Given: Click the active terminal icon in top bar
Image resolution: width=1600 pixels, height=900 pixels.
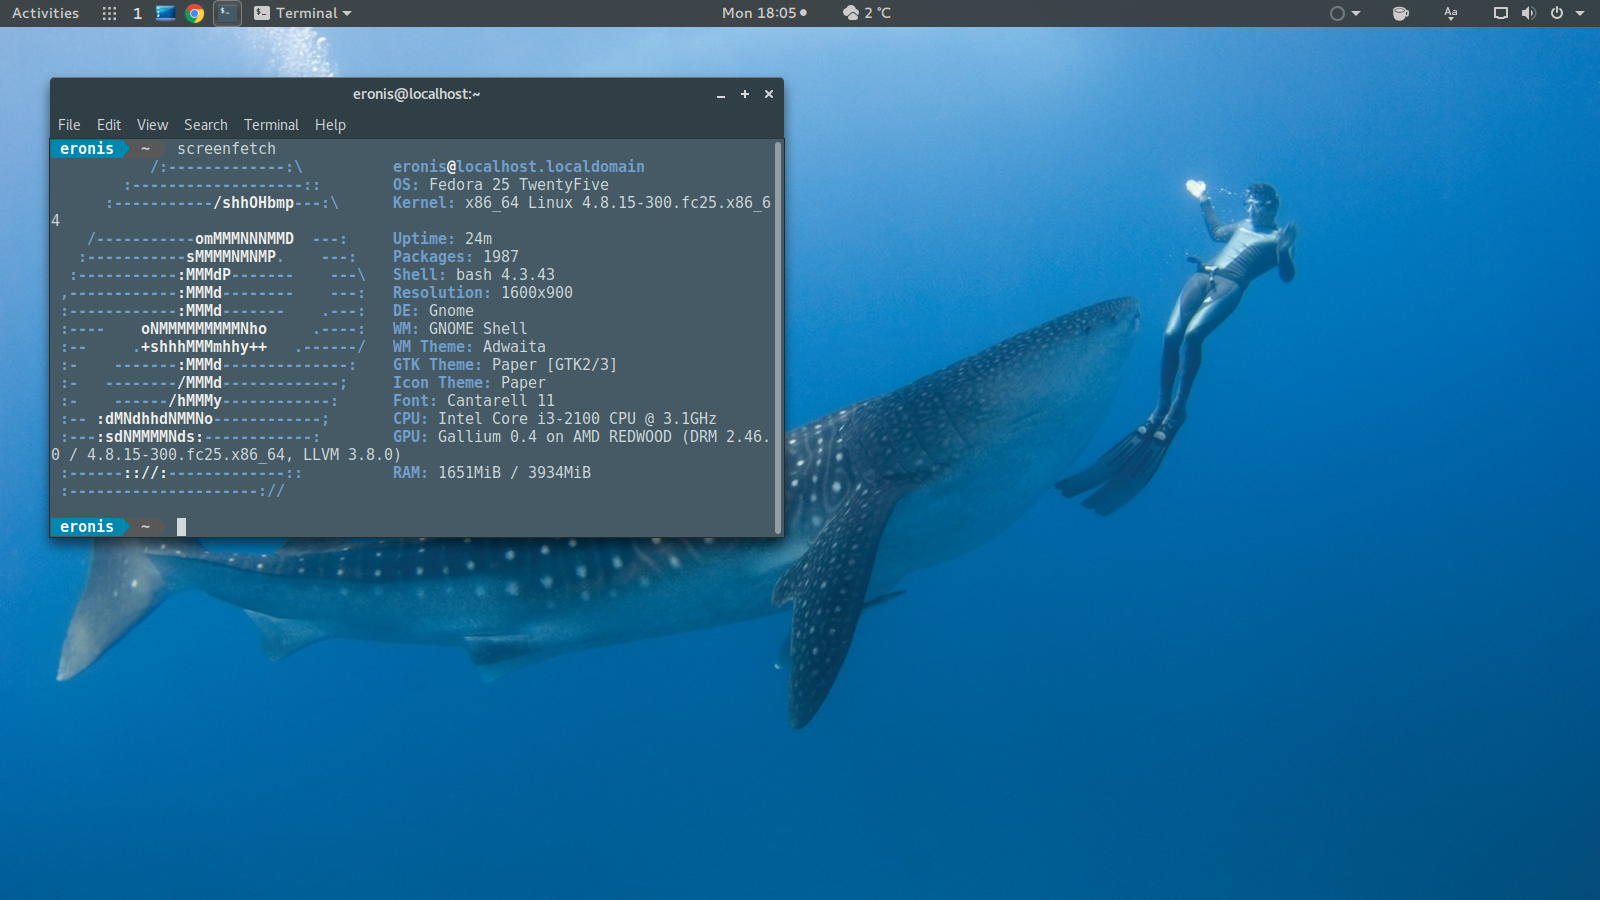Looking at the screenshot, I should [227, 13].
